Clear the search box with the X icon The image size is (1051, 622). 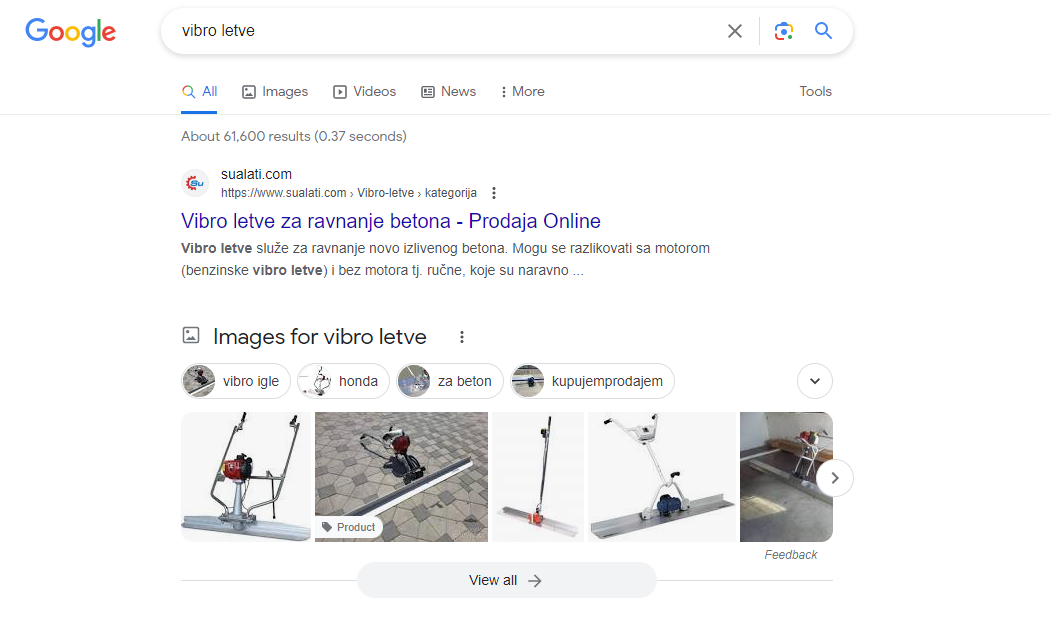click(735, 31)
